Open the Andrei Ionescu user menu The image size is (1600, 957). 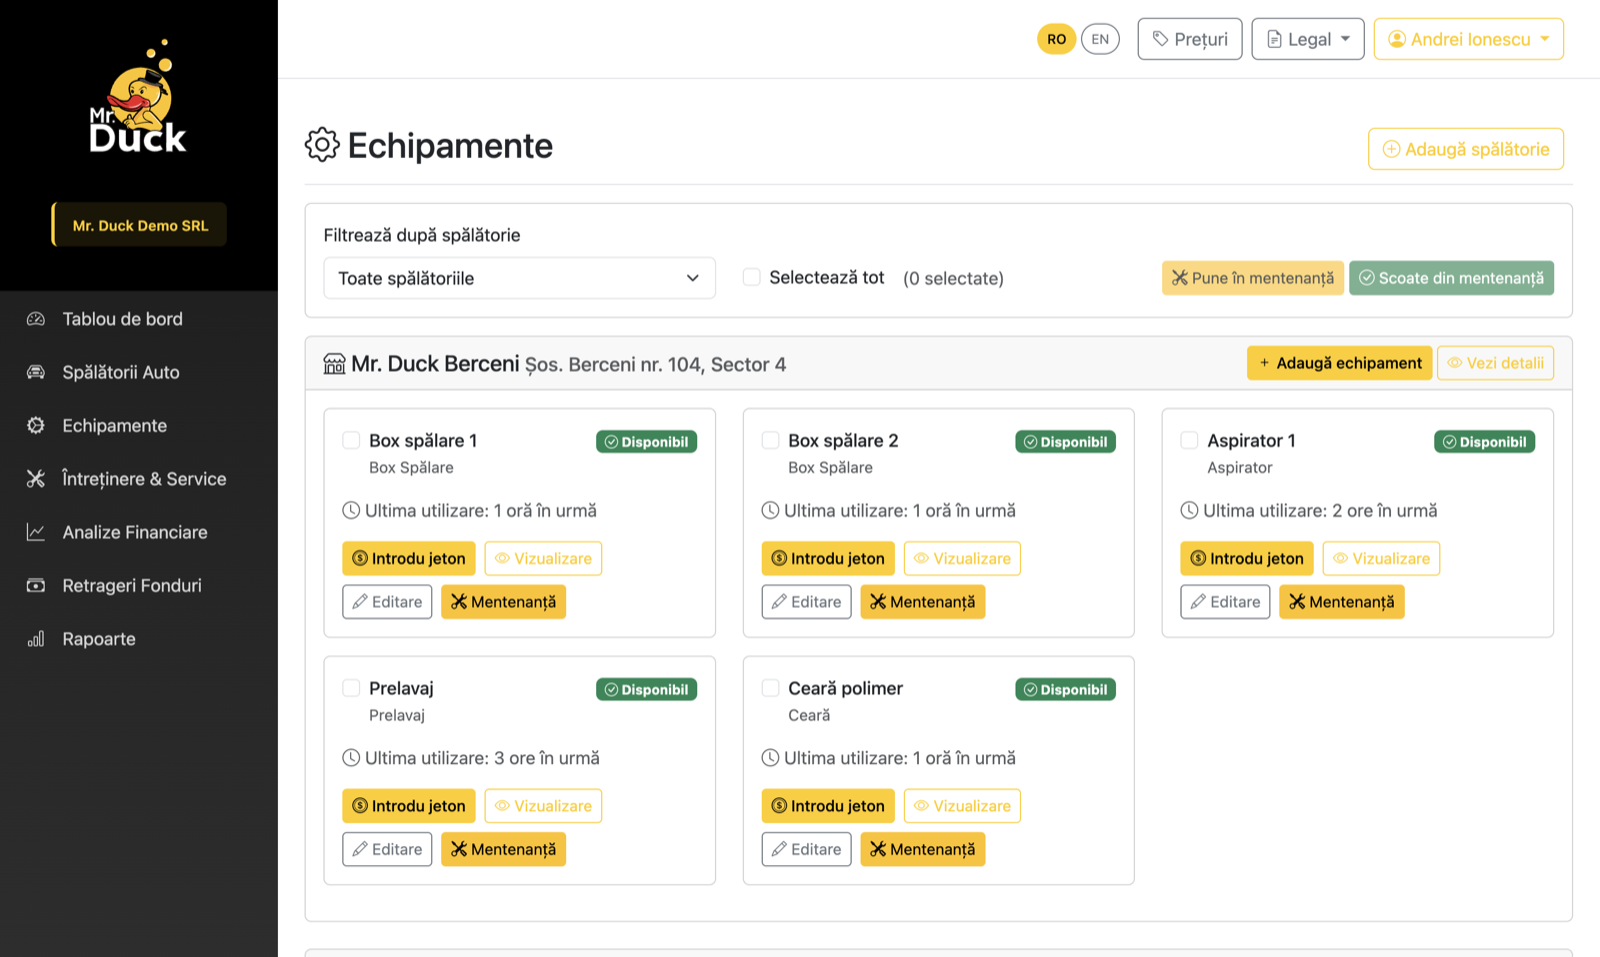point(1468,39)
